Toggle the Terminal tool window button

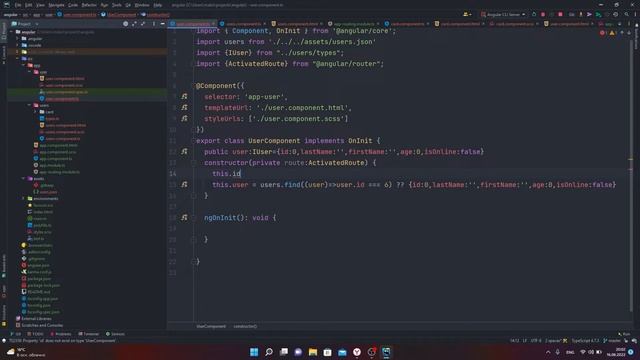(x=89, y=334)
